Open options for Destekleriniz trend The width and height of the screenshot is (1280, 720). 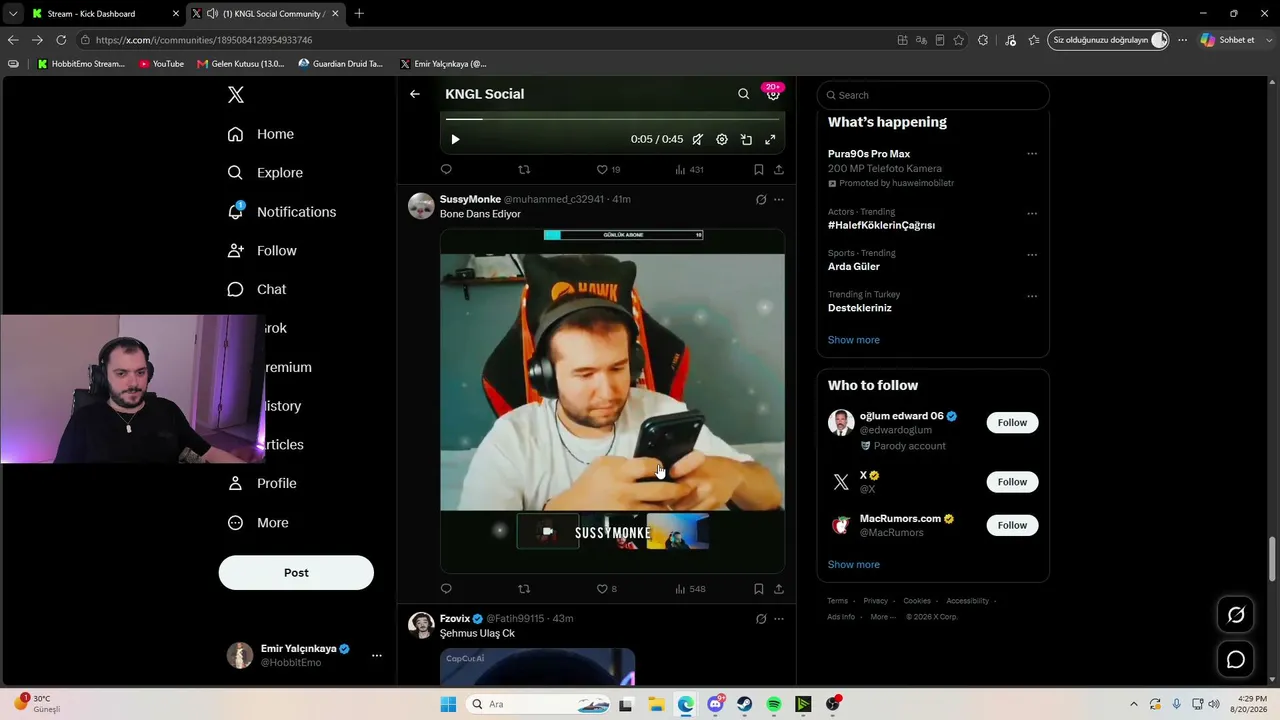pyautogui.click(x=1032, y=296)
